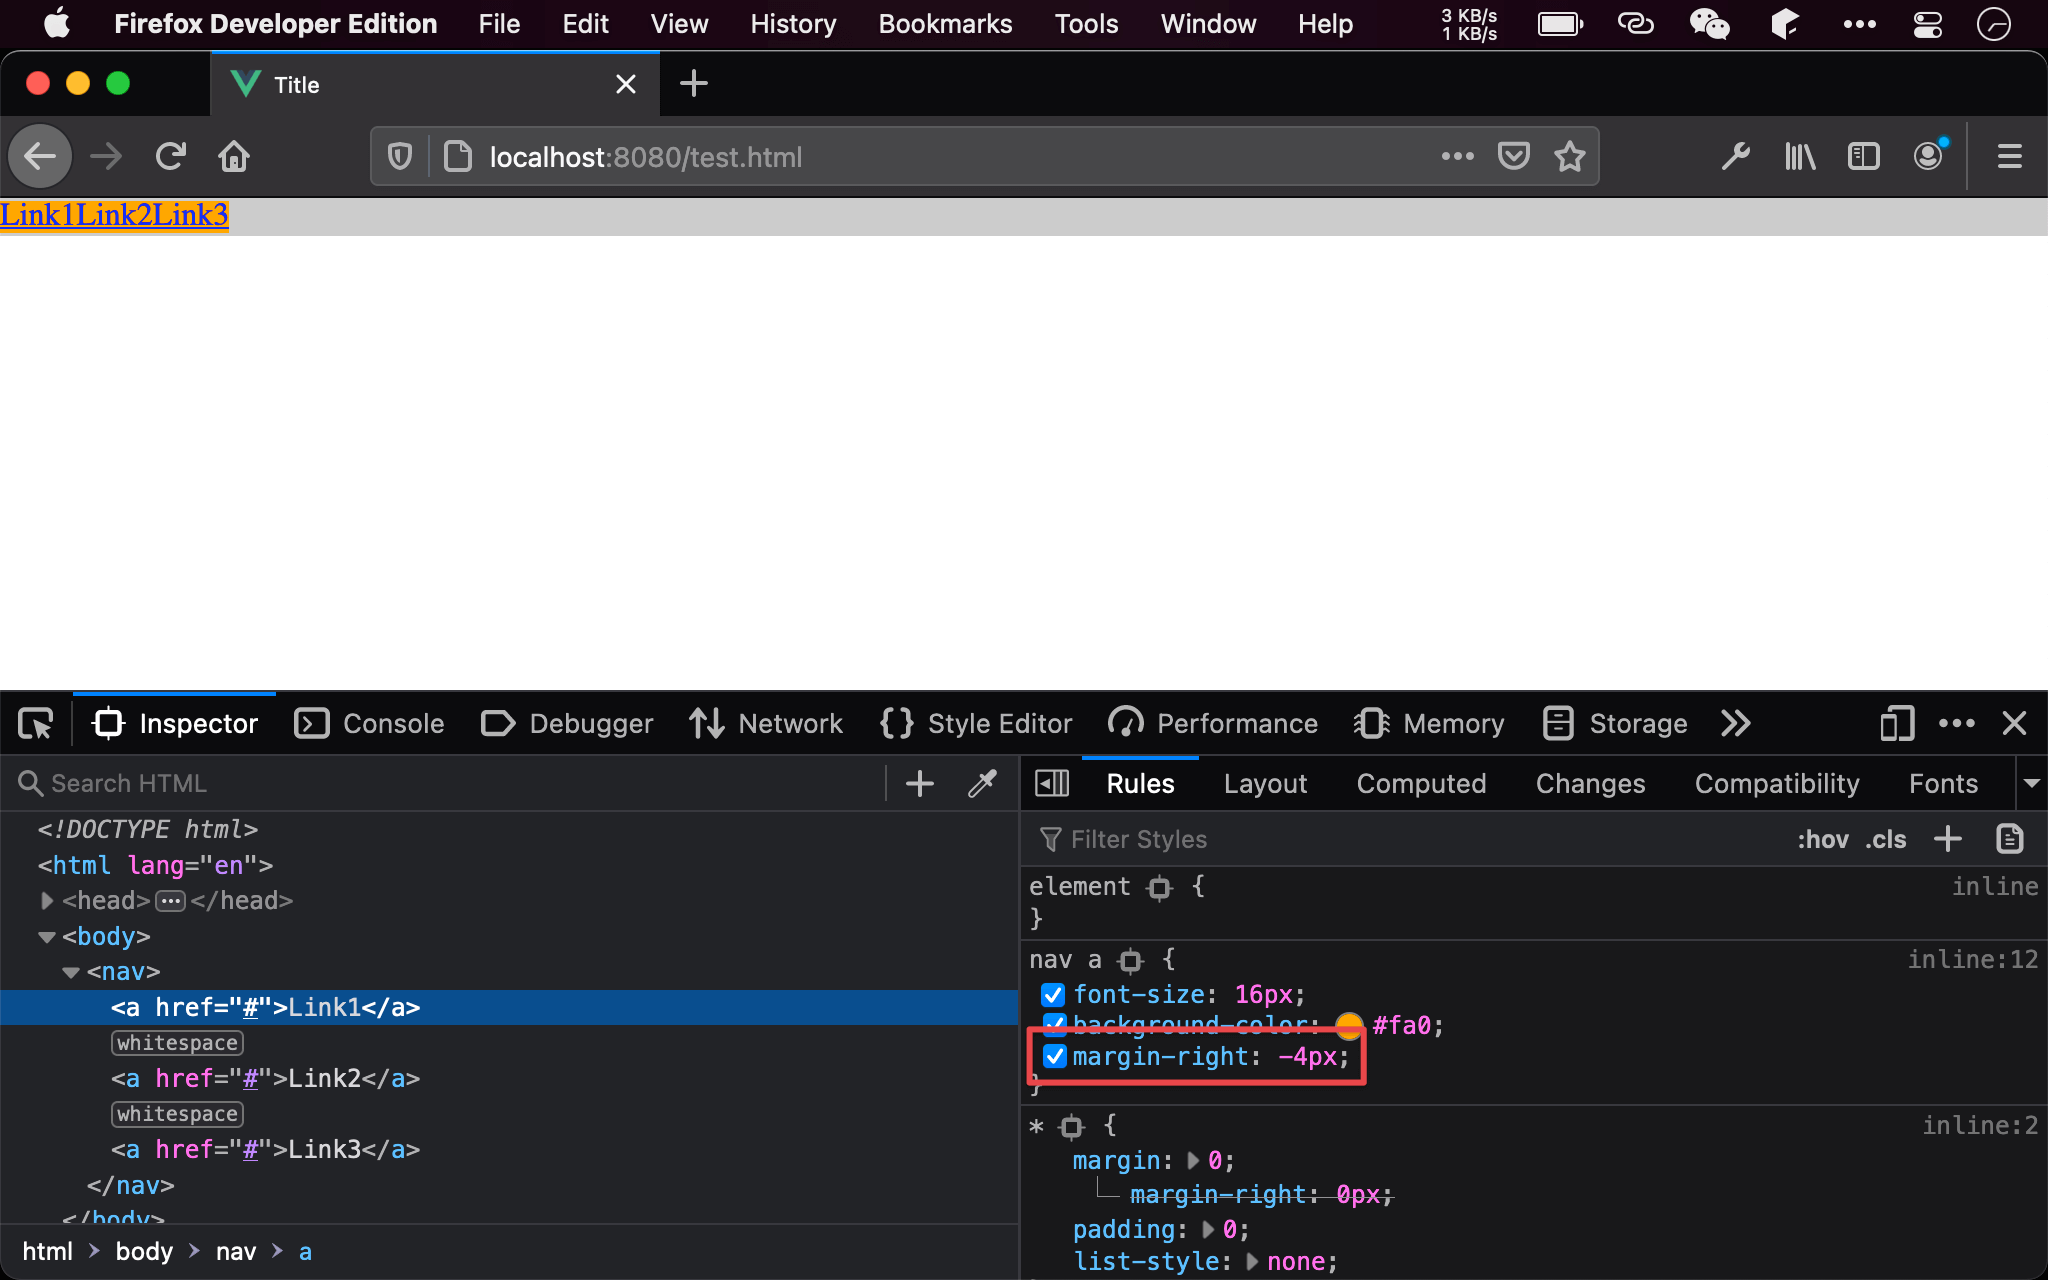The width and height of the screenshot is (2048, 1280).
Task: Collapse the nav element in tree
Action: 71,971
